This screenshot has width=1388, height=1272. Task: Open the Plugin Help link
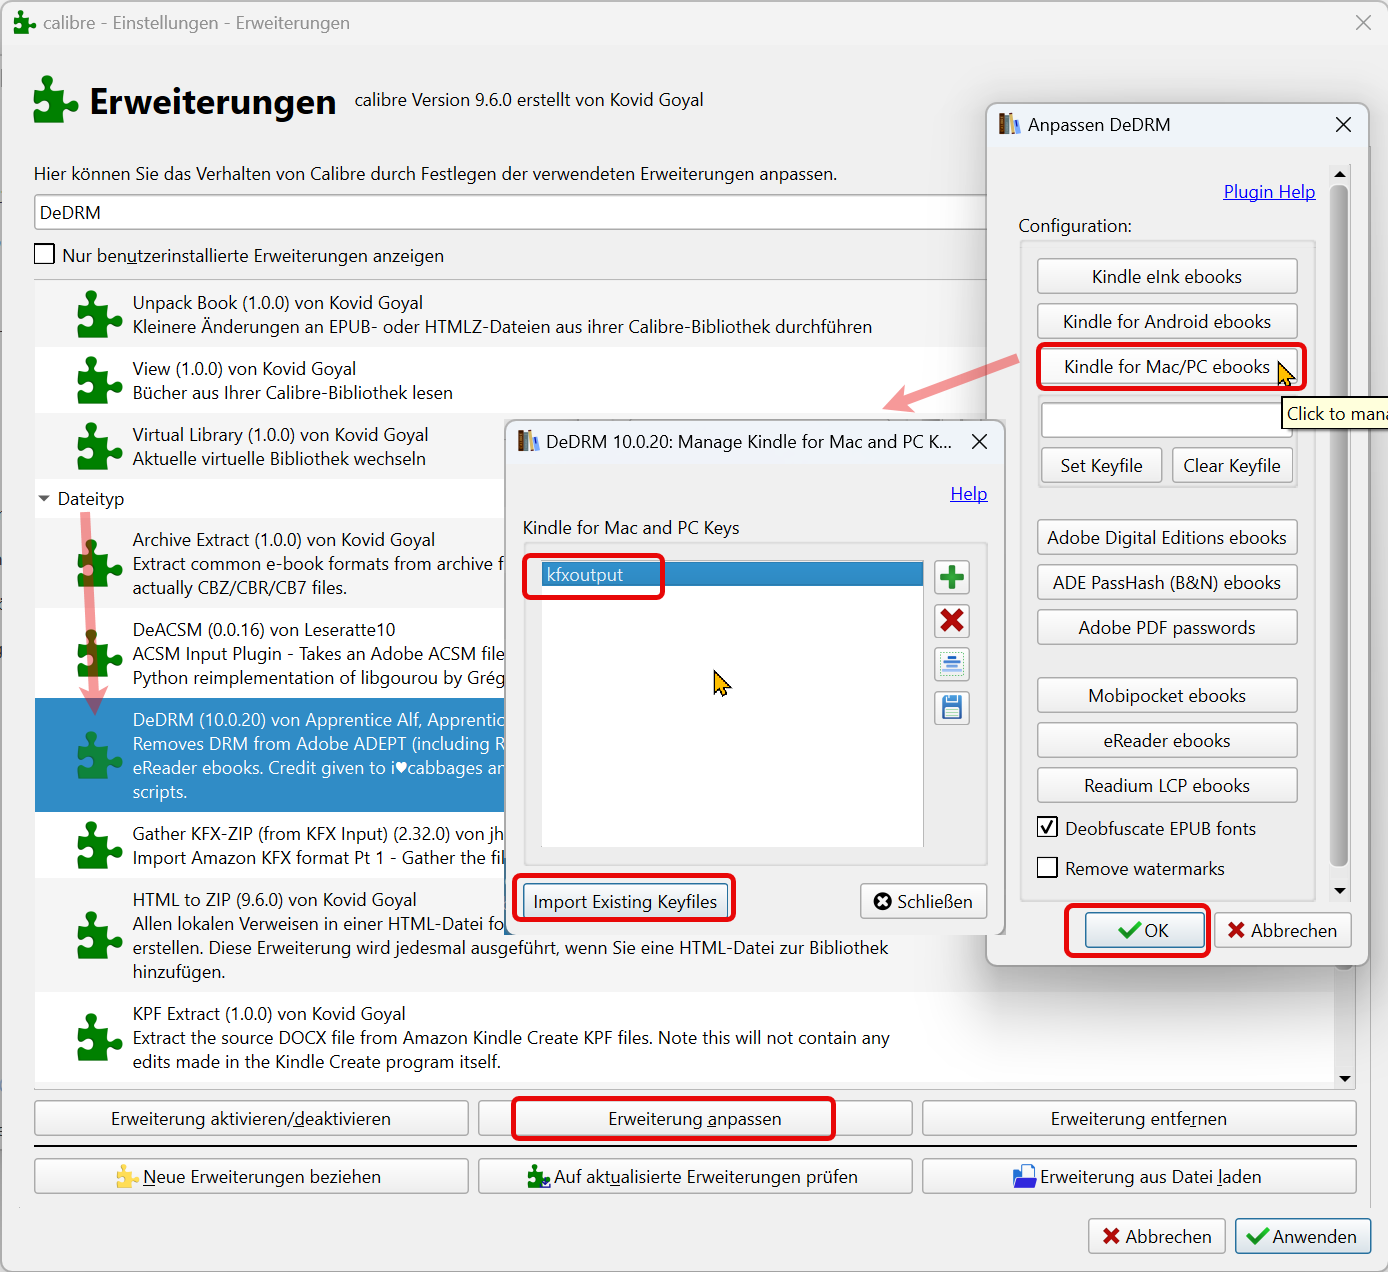(x=1269, y=192)
